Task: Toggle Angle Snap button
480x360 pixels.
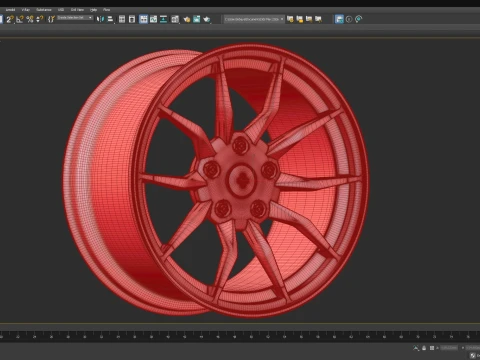Action: [x=20, y=19]
